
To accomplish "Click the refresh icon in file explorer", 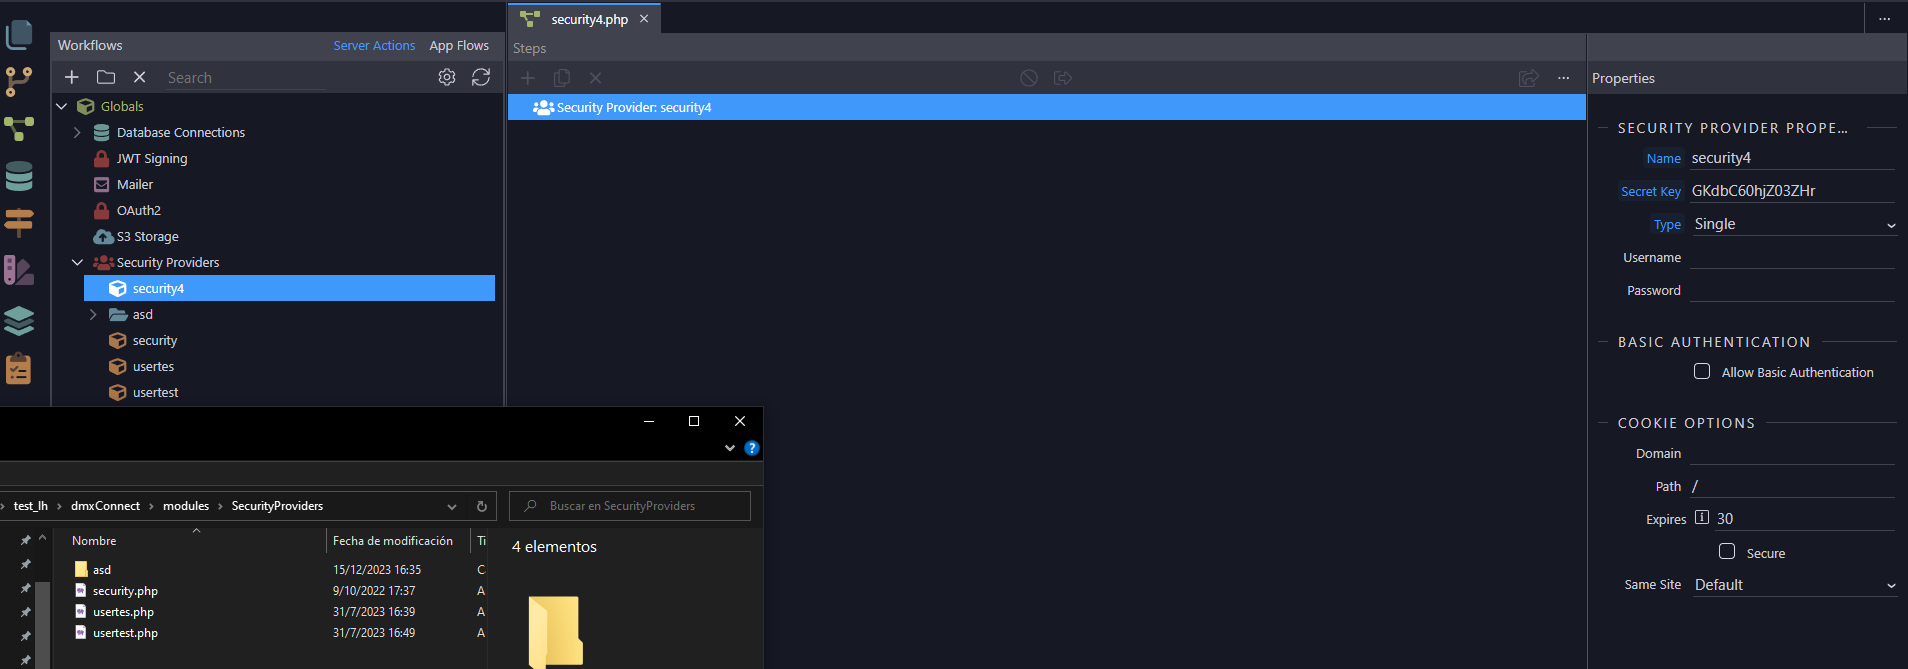I will point(481,506).
